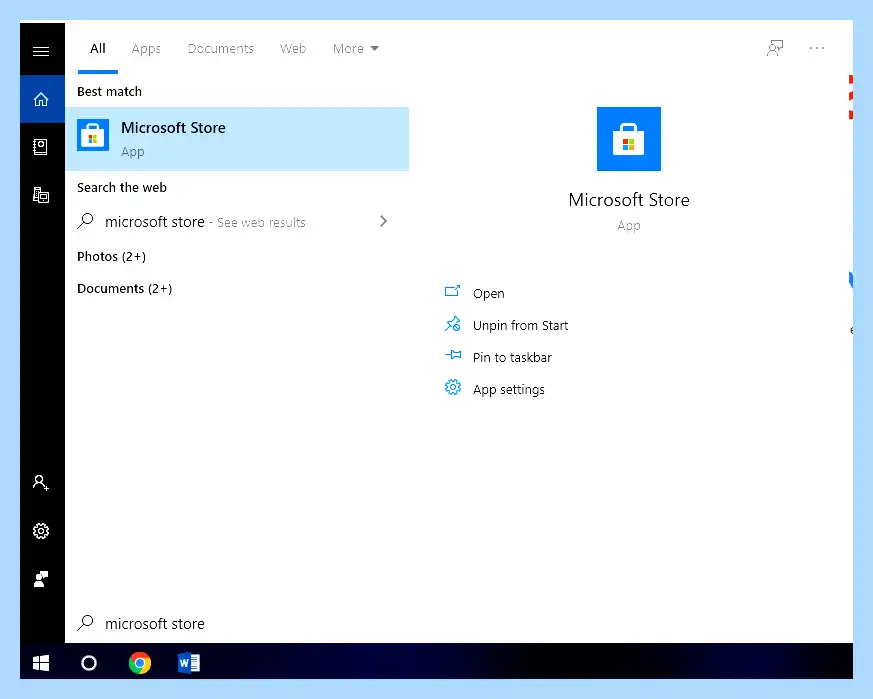Click the Unpin from Start icon

click(453, 324)
